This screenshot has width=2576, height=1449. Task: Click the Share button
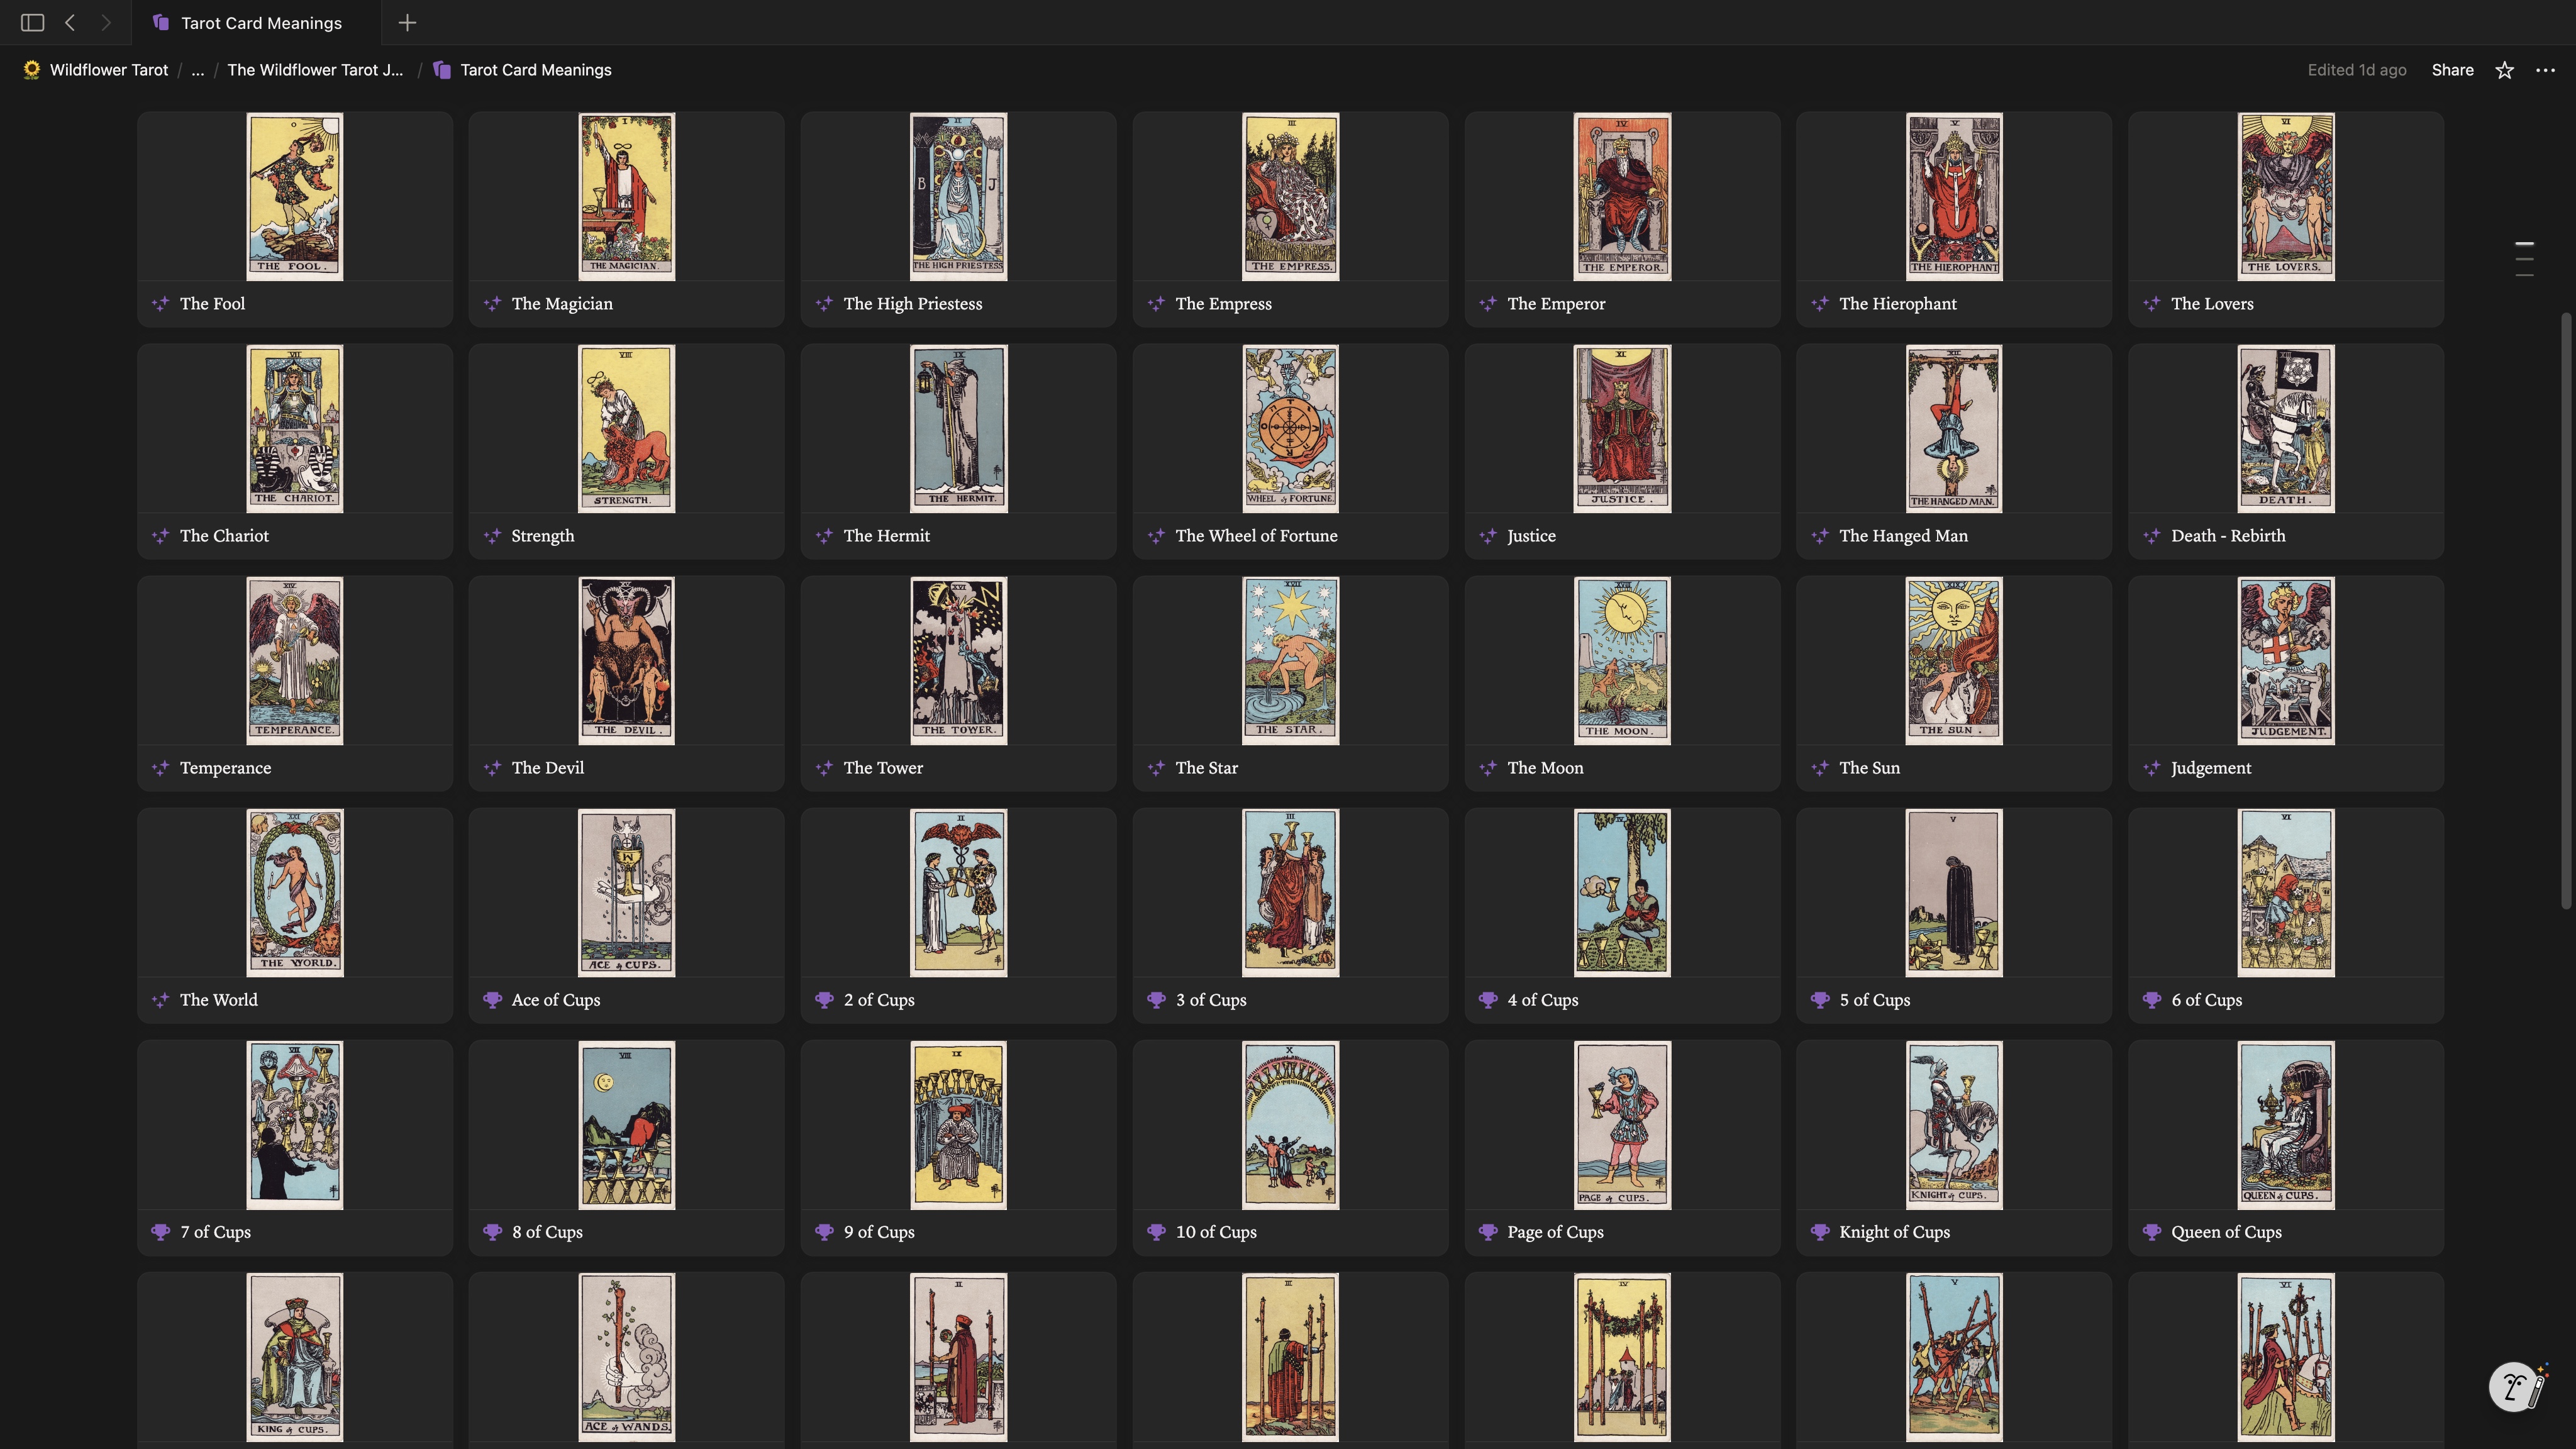tap(2452, 70)
